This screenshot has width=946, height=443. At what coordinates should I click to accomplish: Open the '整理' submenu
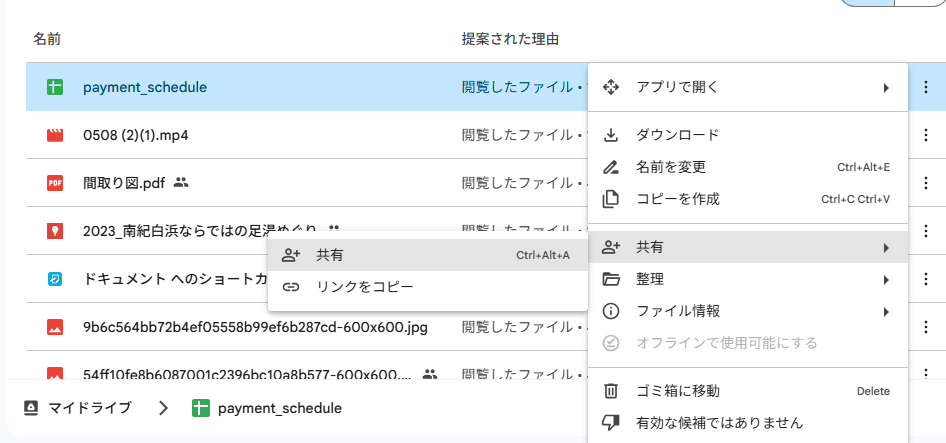click(748, 279)
